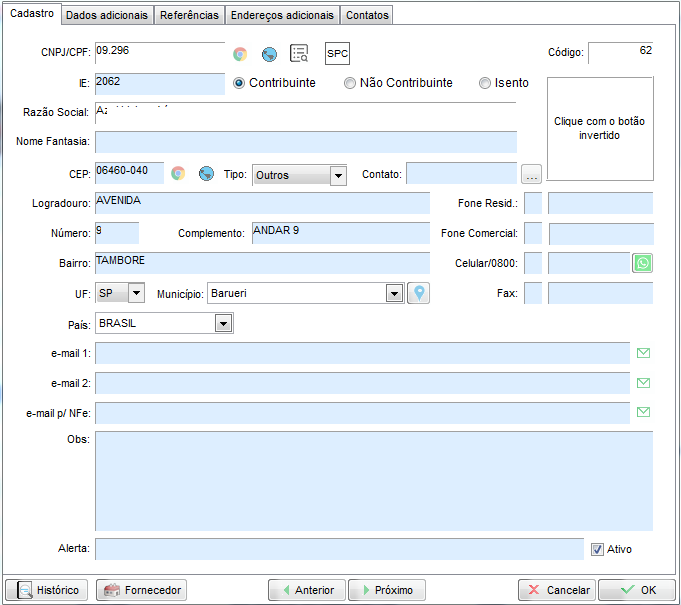Click the Fone Comercial number field
Image resolution: width=681 pixels, height=605 pixels.
(x=601, y=234)
